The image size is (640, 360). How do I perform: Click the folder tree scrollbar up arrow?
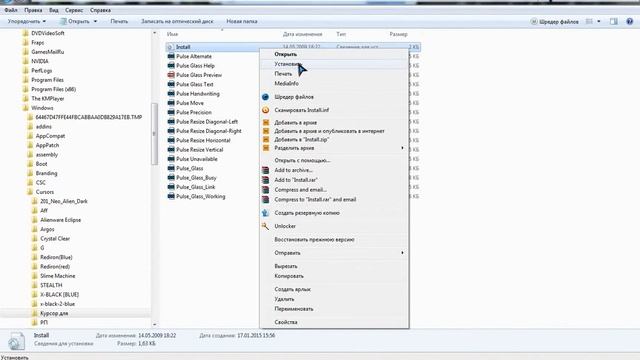pos(155,33)
